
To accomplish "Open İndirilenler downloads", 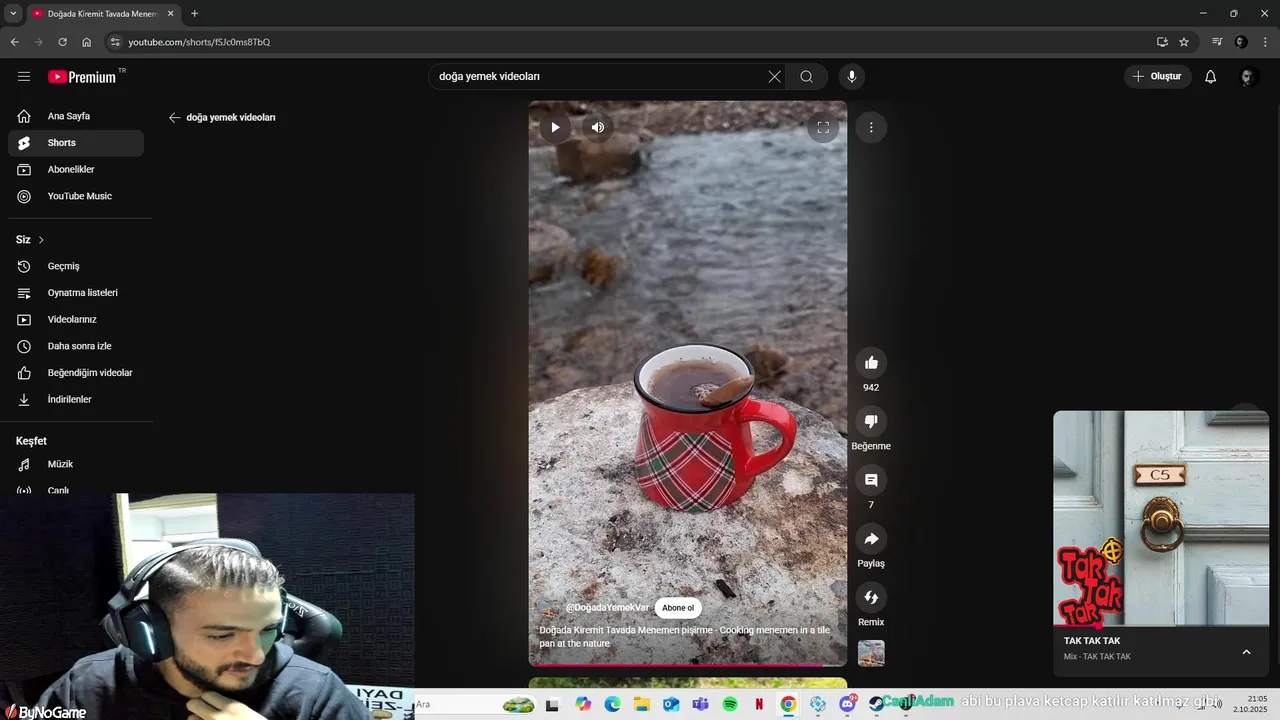I will pyautogui.click(x=76, y=399).
